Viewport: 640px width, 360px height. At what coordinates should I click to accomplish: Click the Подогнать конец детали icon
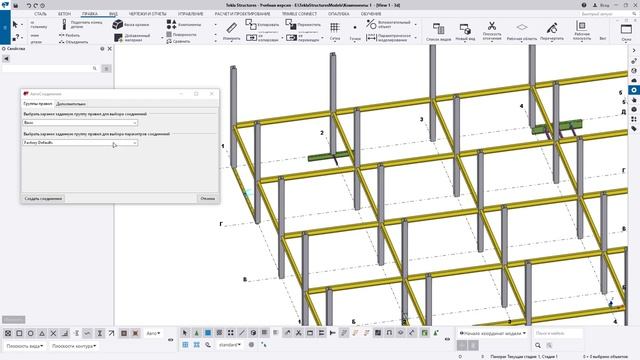coord(64,24)
